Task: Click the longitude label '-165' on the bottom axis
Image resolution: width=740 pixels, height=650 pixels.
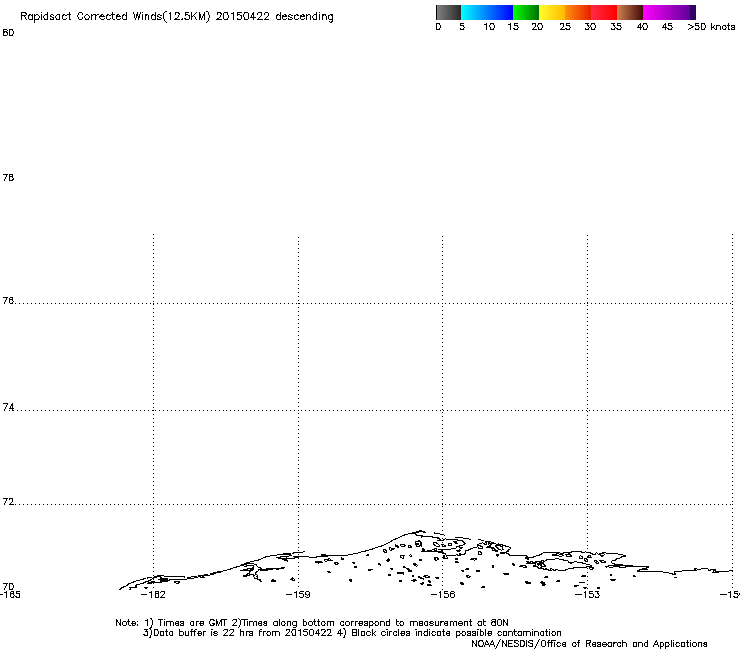Action: click(x=10, y=594)
